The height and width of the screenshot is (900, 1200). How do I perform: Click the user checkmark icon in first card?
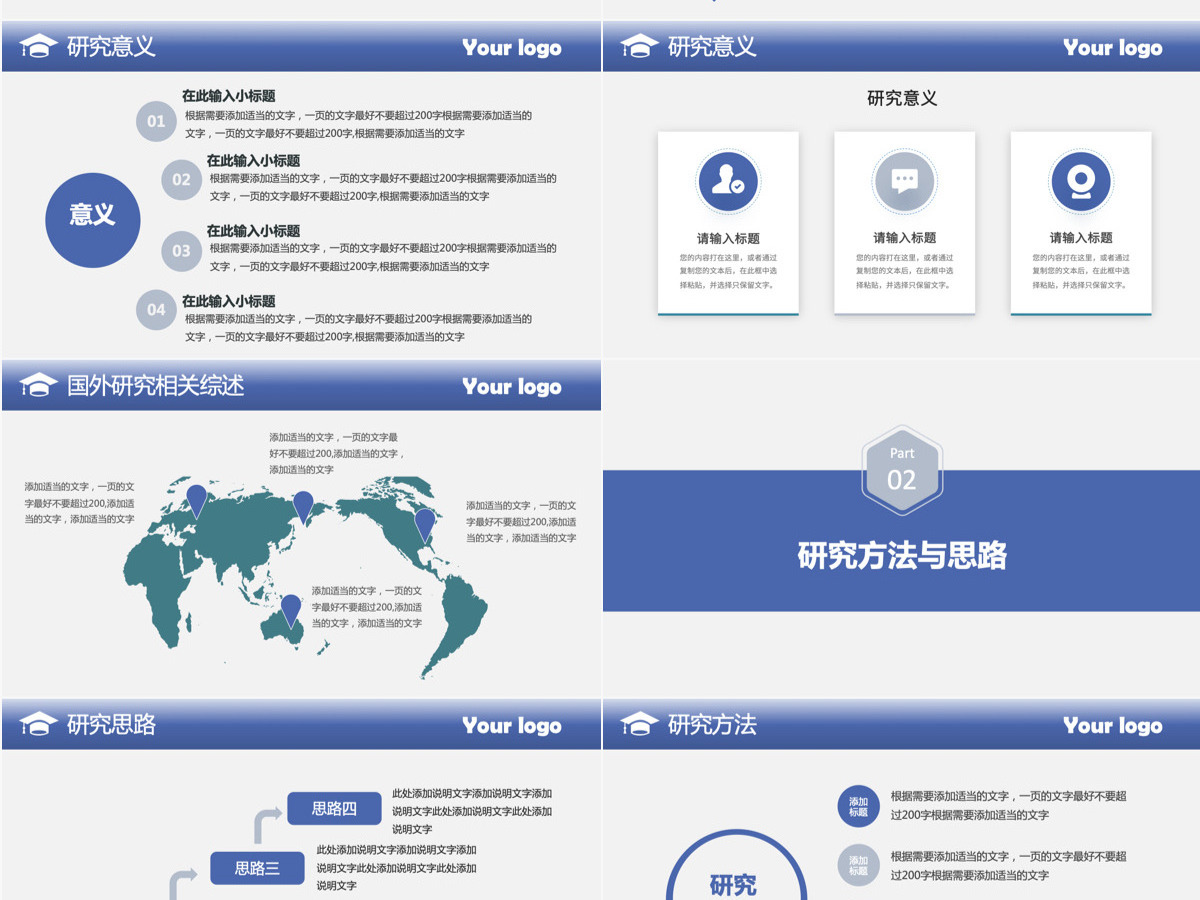pyautogui.click(x=728, y=181)
